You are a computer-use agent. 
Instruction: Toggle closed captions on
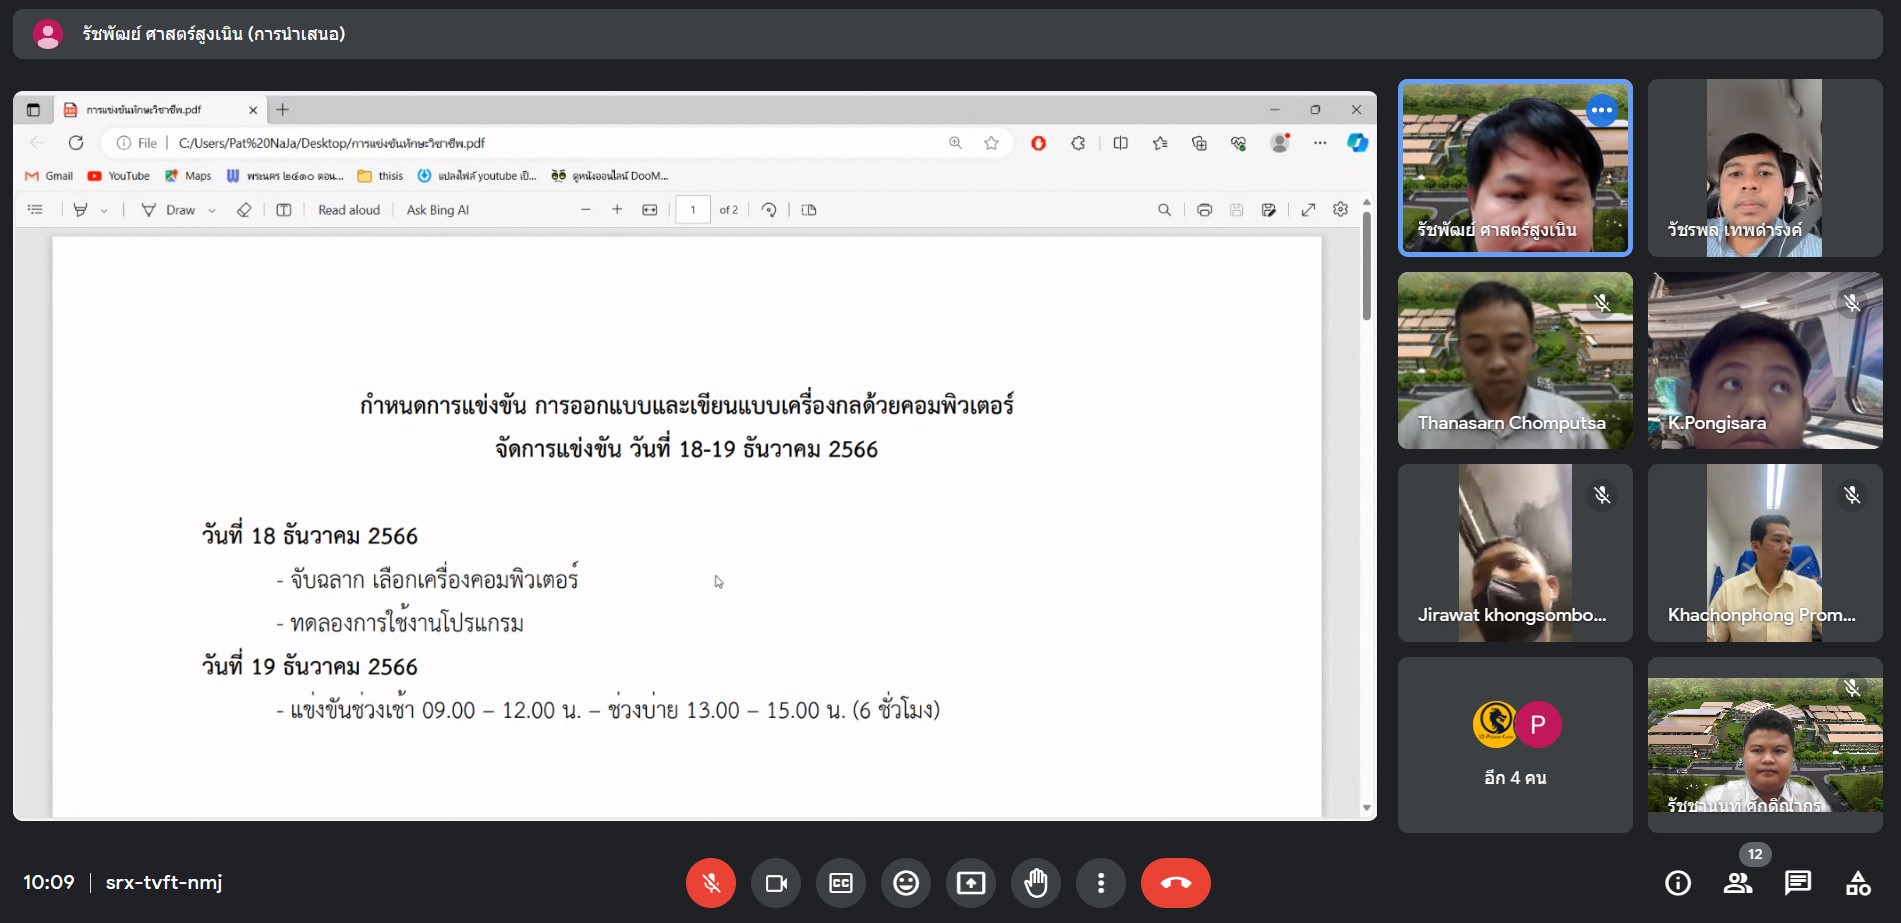click(841, 883)
